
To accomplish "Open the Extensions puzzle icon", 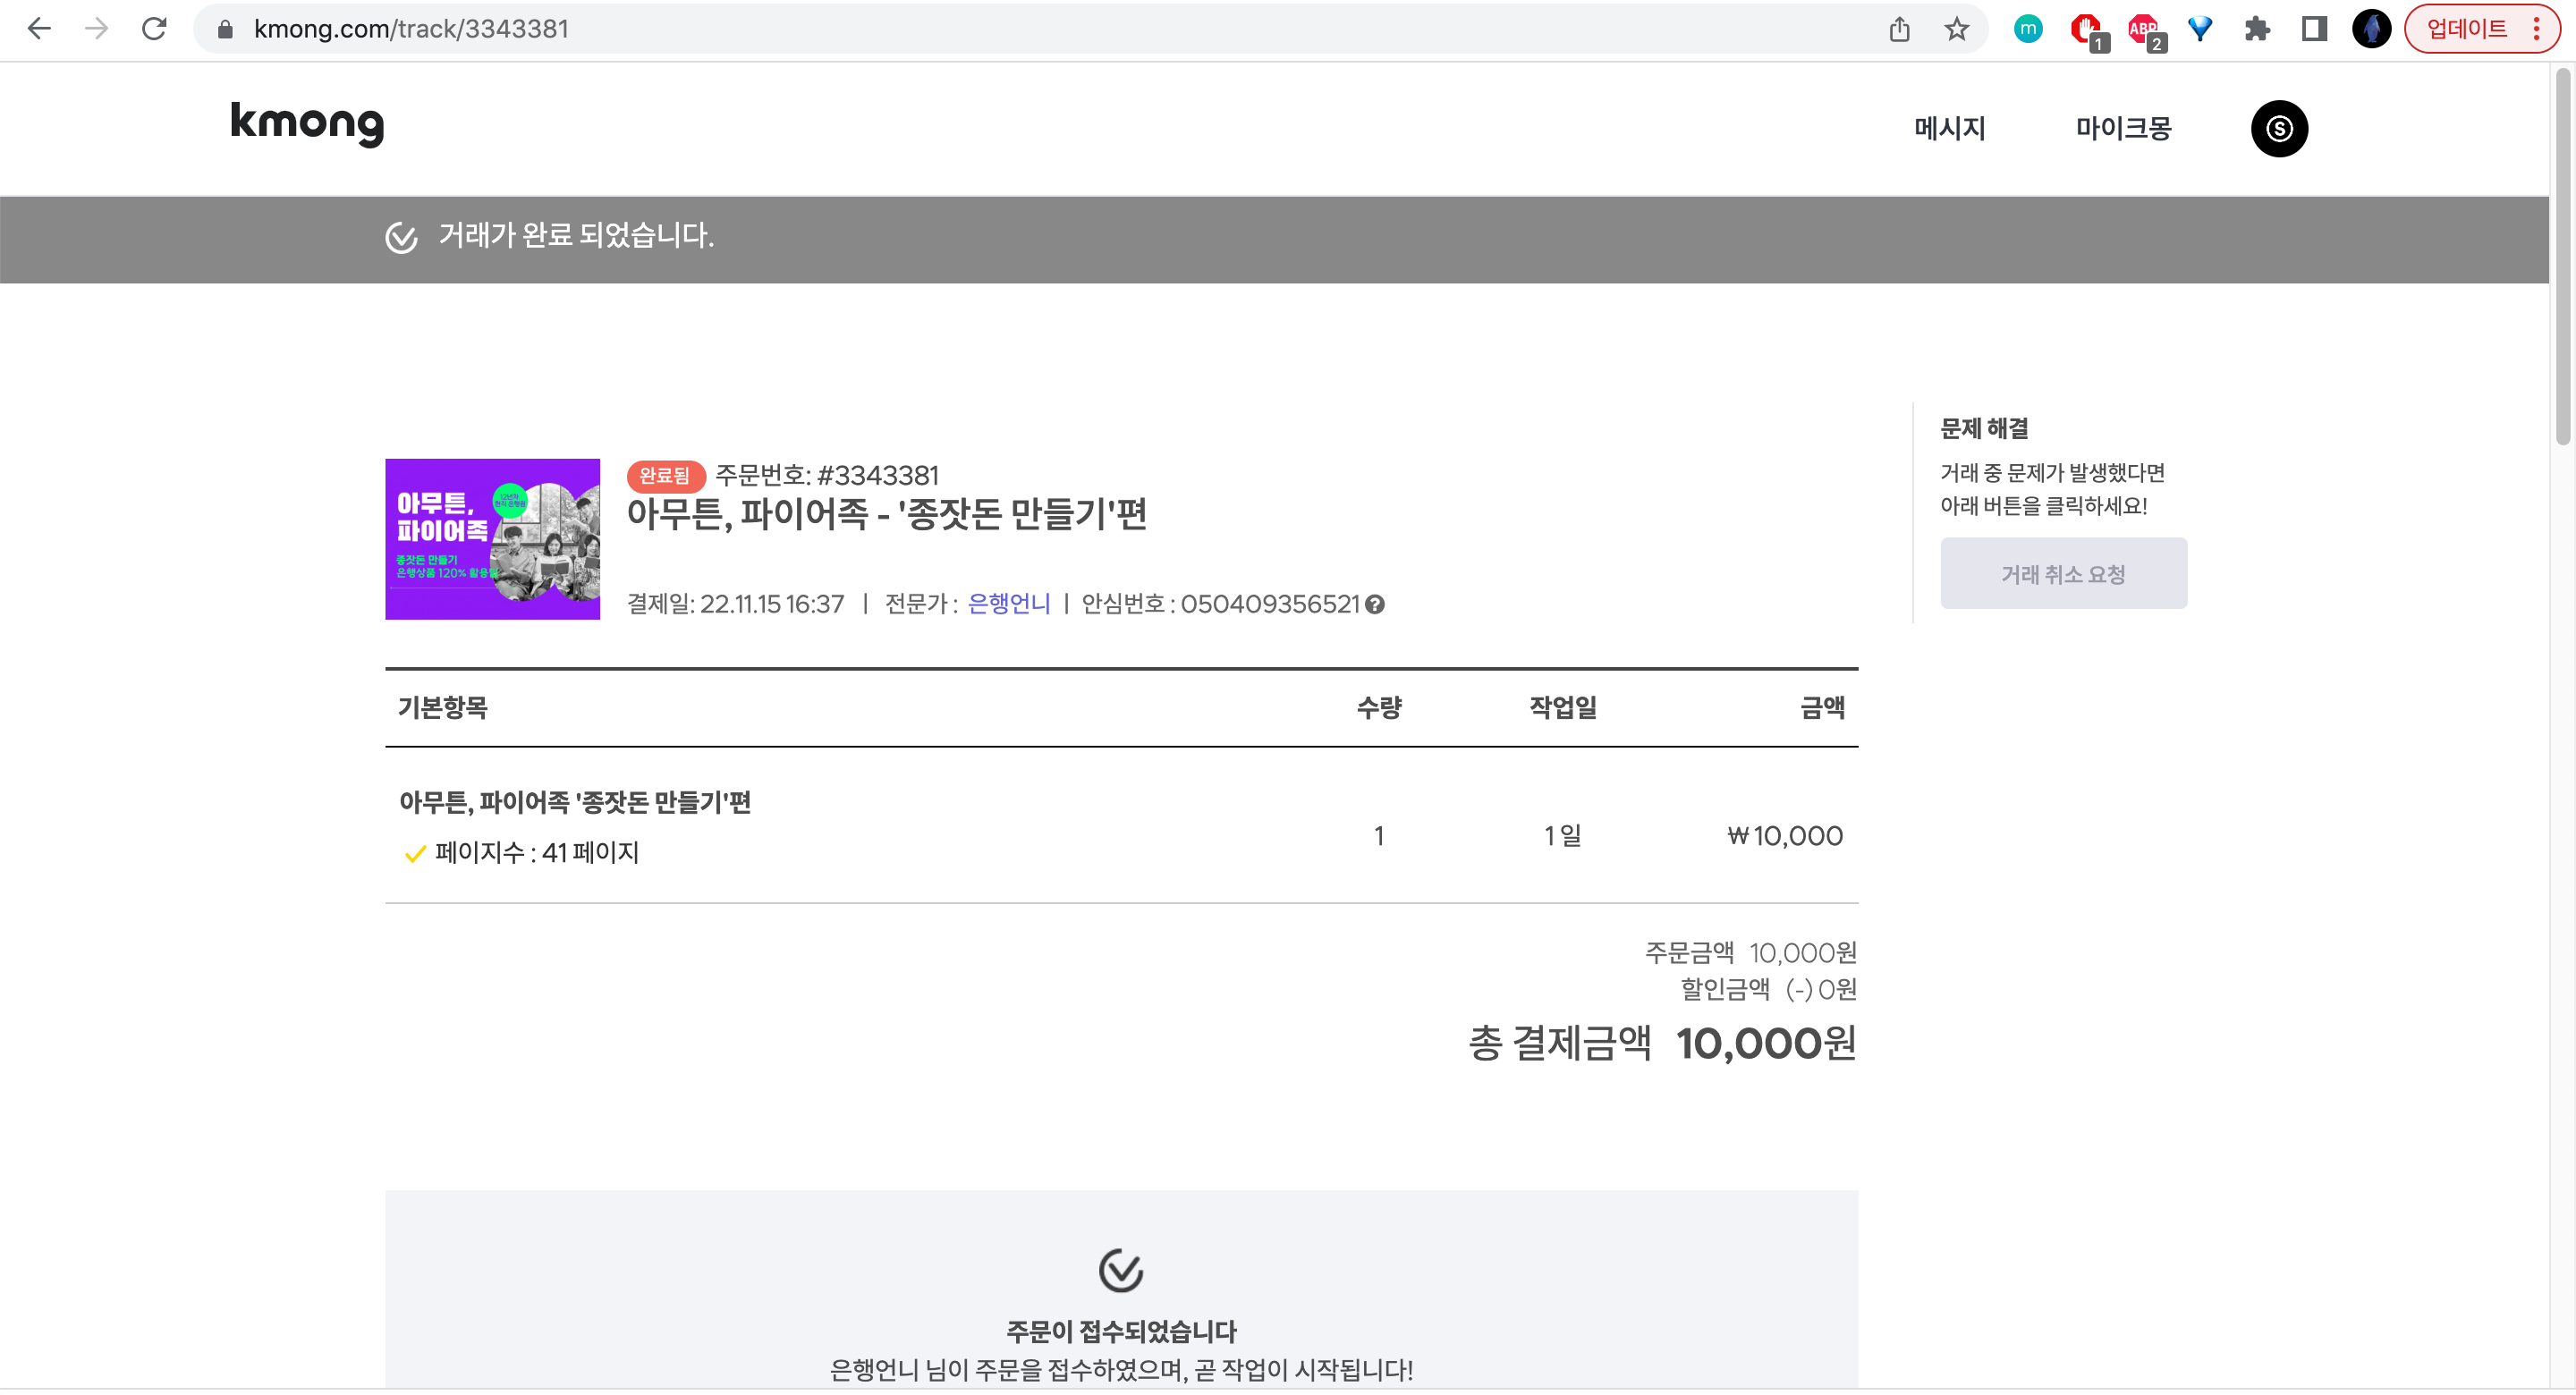I will click(x=2256, y=29).
